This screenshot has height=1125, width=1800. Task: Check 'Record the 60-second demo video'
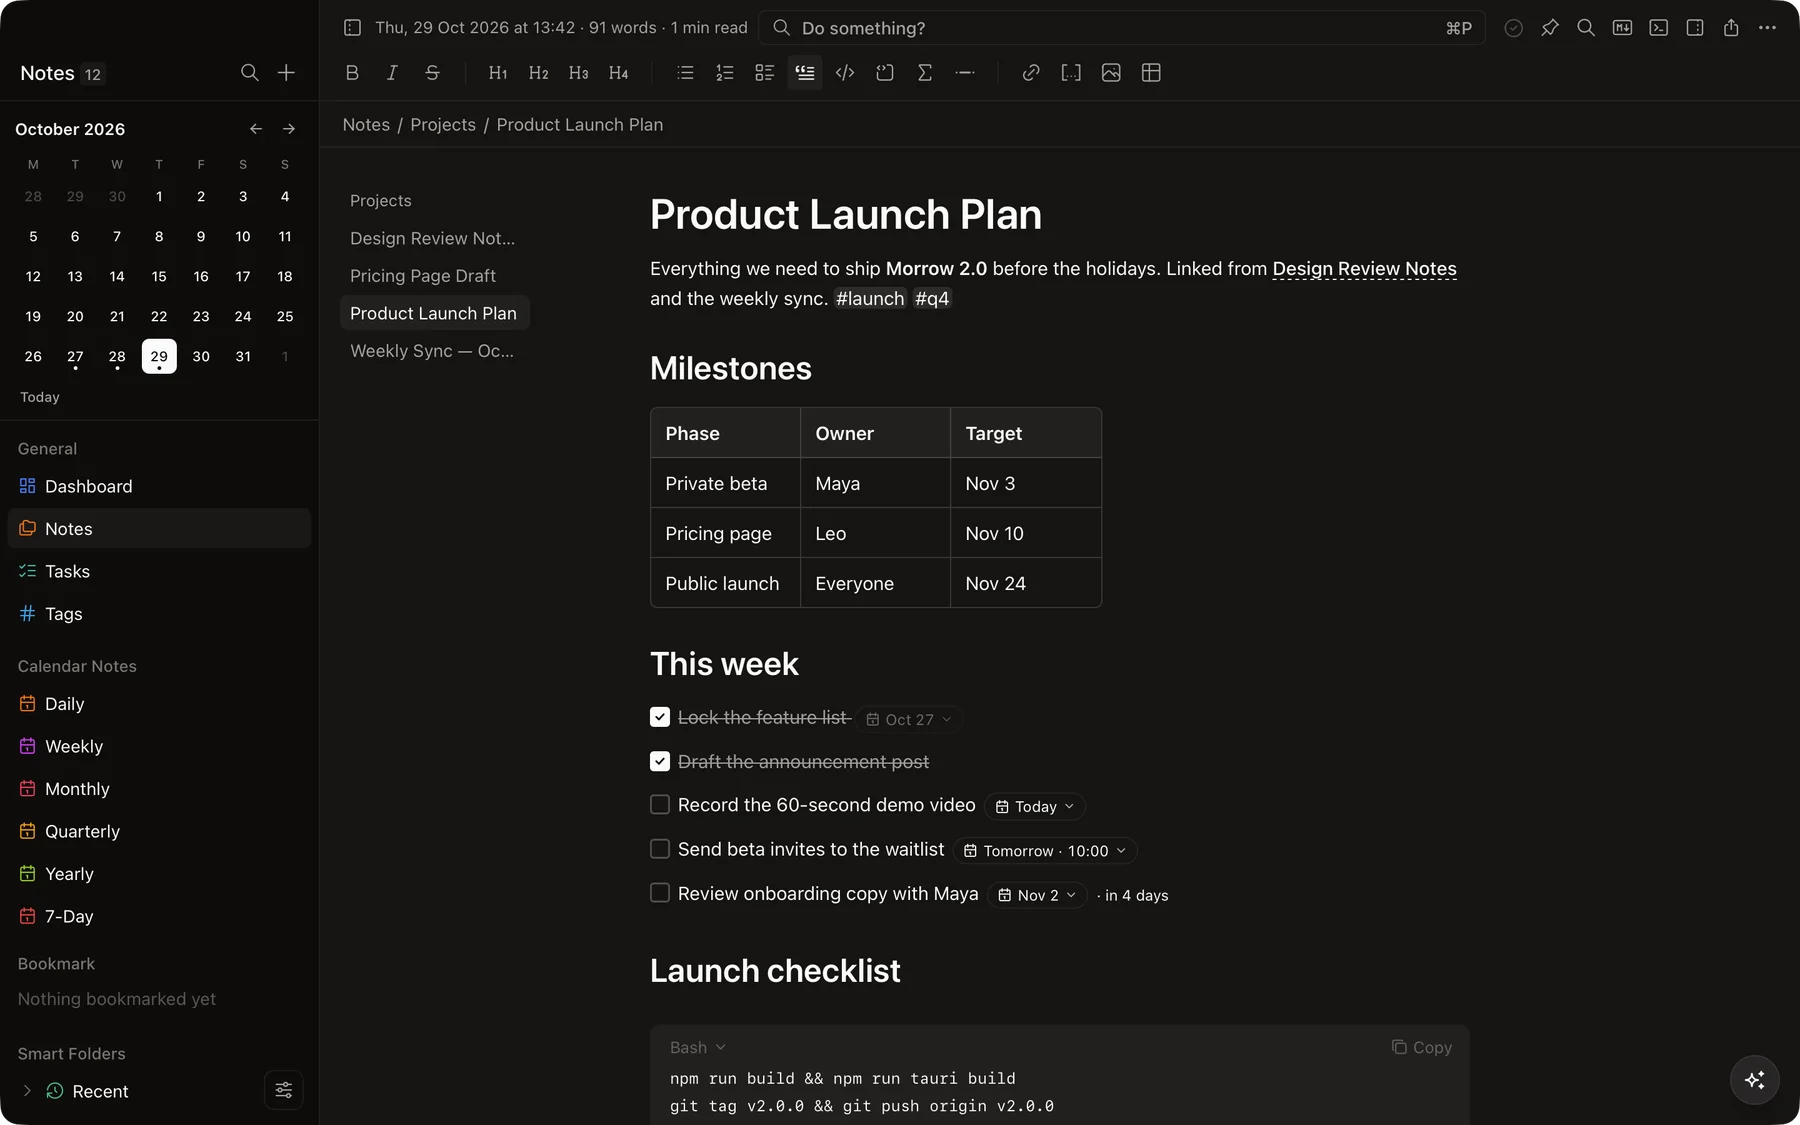[660, 805]
